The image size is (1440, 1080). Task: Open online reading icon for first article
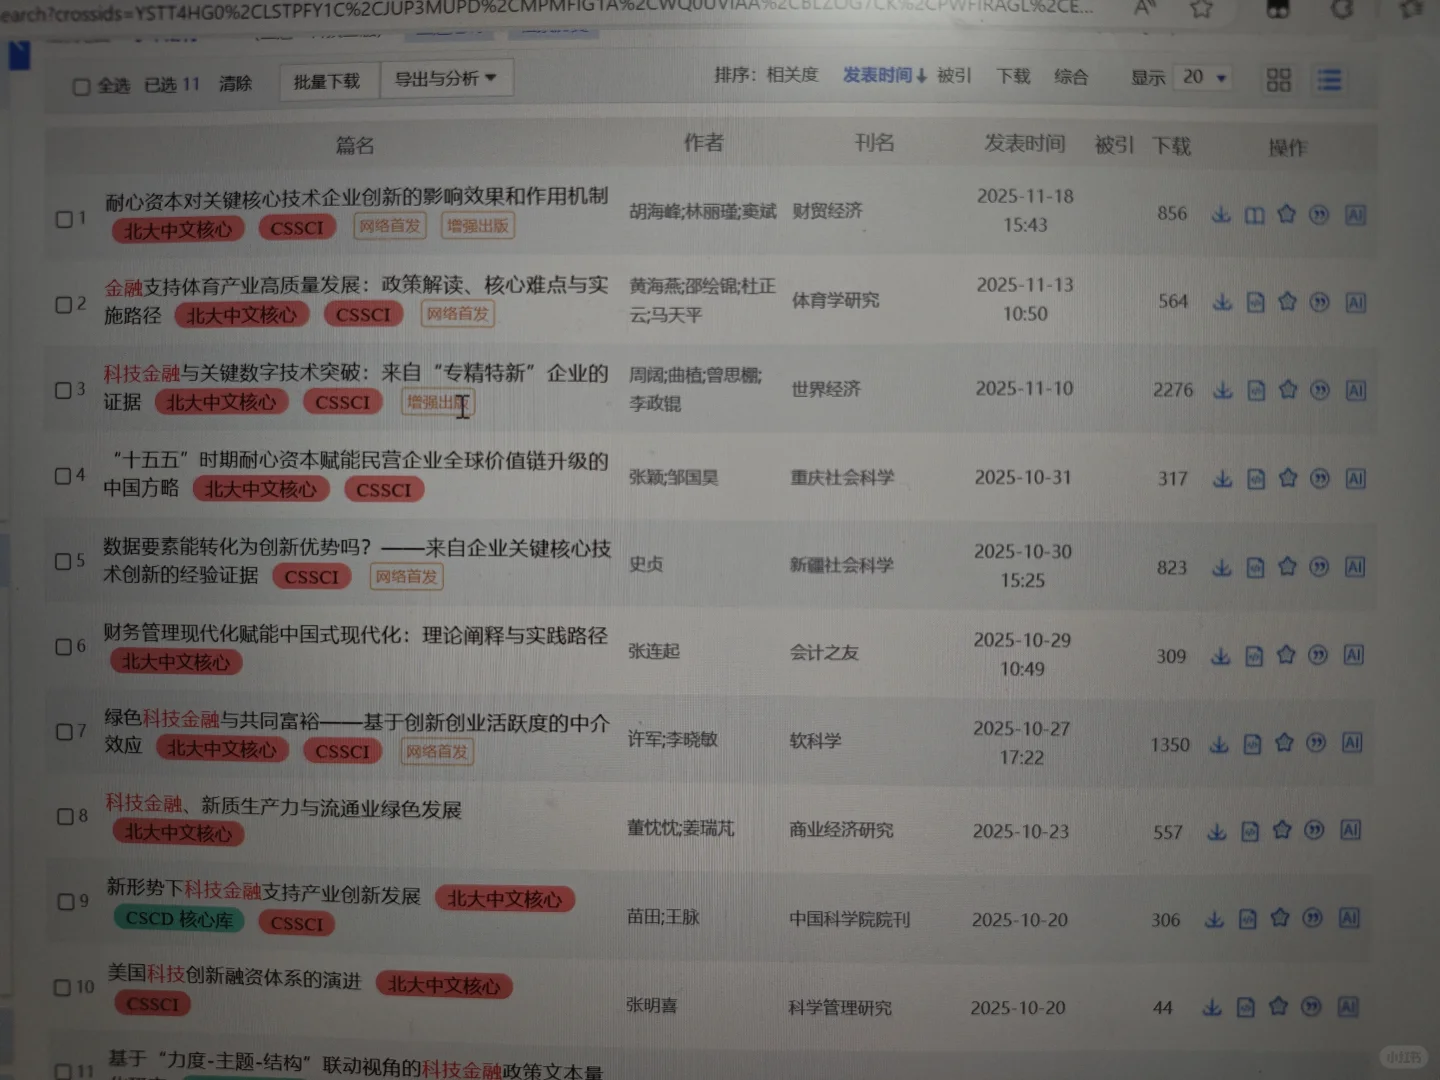tap(1254, 214)
